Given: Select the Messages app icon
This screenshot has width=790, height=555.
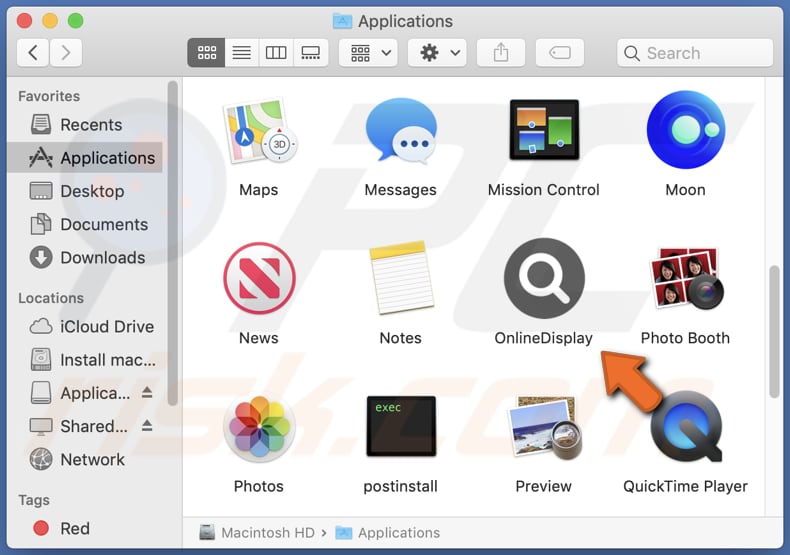Looking at the screenshot, I should (x=401, y=131).
